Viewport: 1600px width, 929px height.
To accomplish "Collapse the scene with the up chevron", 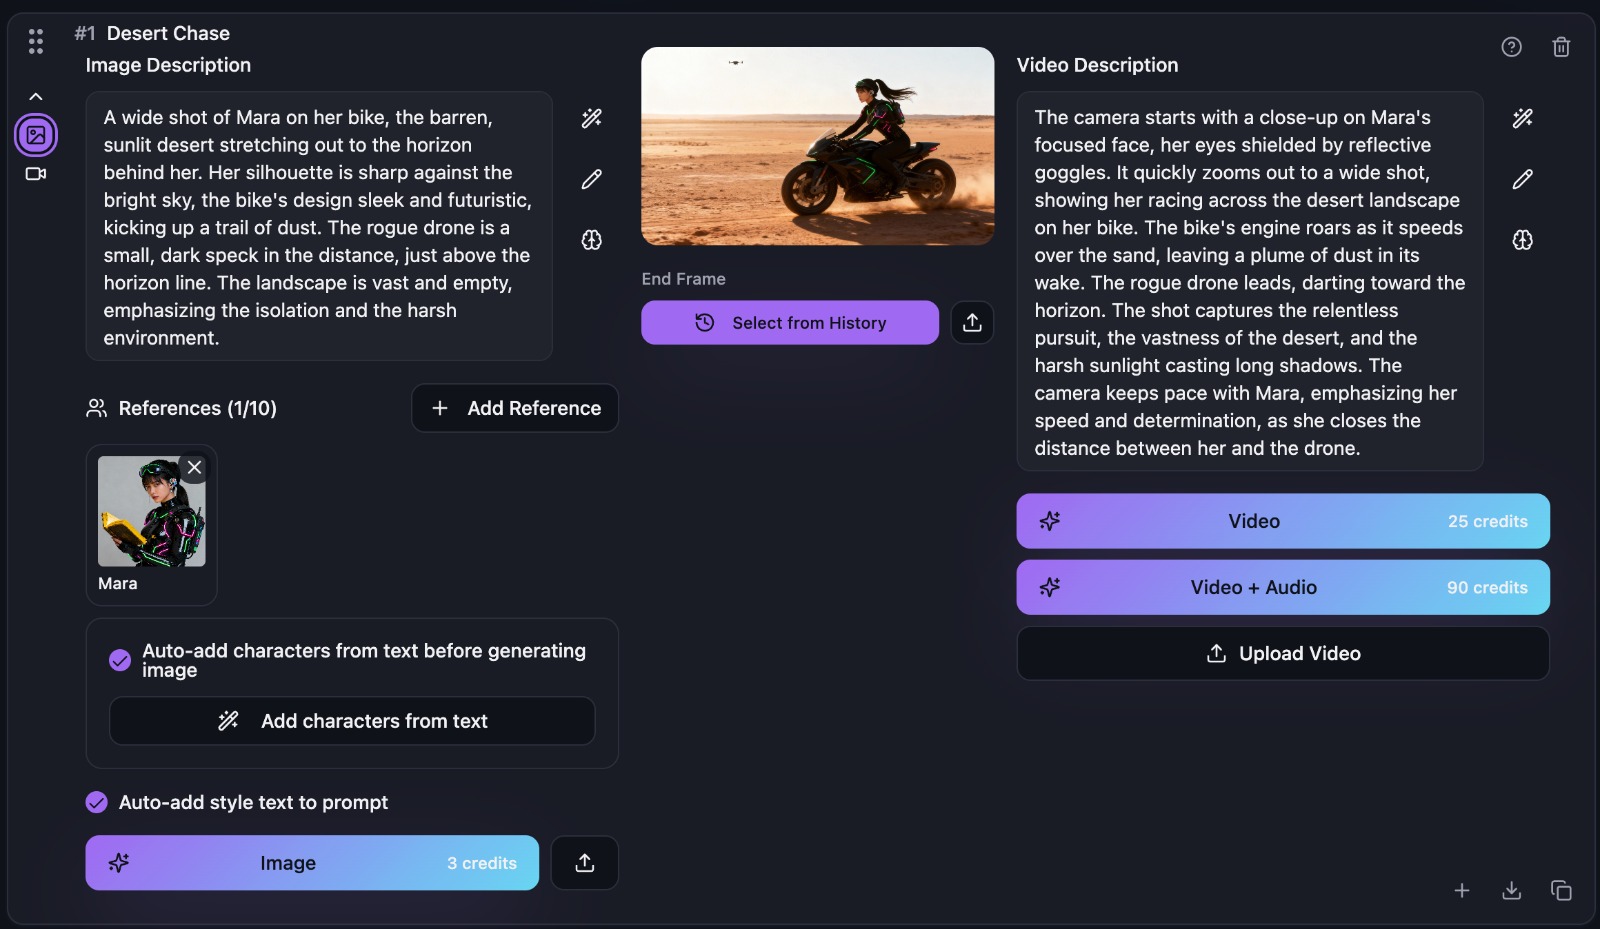I will click(x=36, y=97).
